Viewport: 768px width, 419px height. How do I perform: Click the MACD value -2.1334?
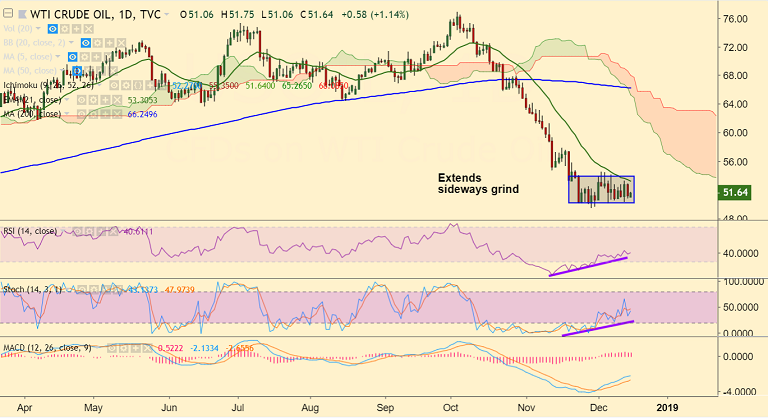click(x=203, y=348)
